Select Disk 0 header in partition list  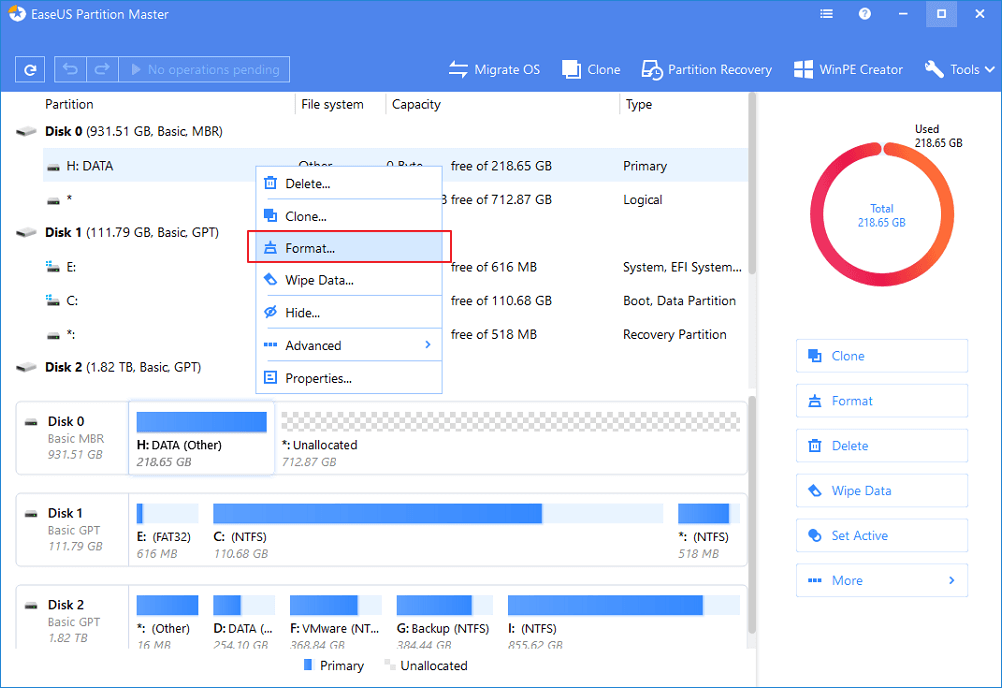134,131
